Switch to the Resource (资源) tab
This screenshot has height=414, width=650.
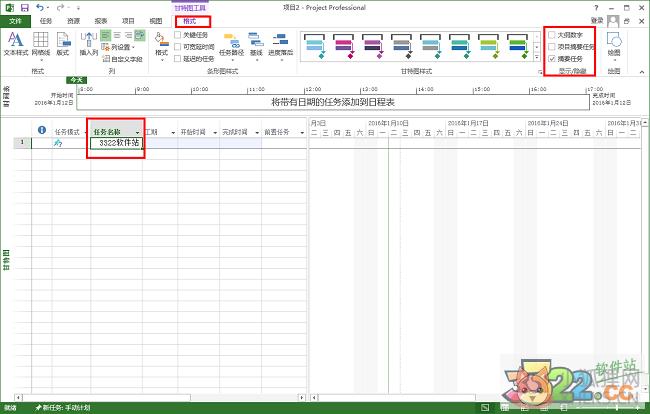73,21
